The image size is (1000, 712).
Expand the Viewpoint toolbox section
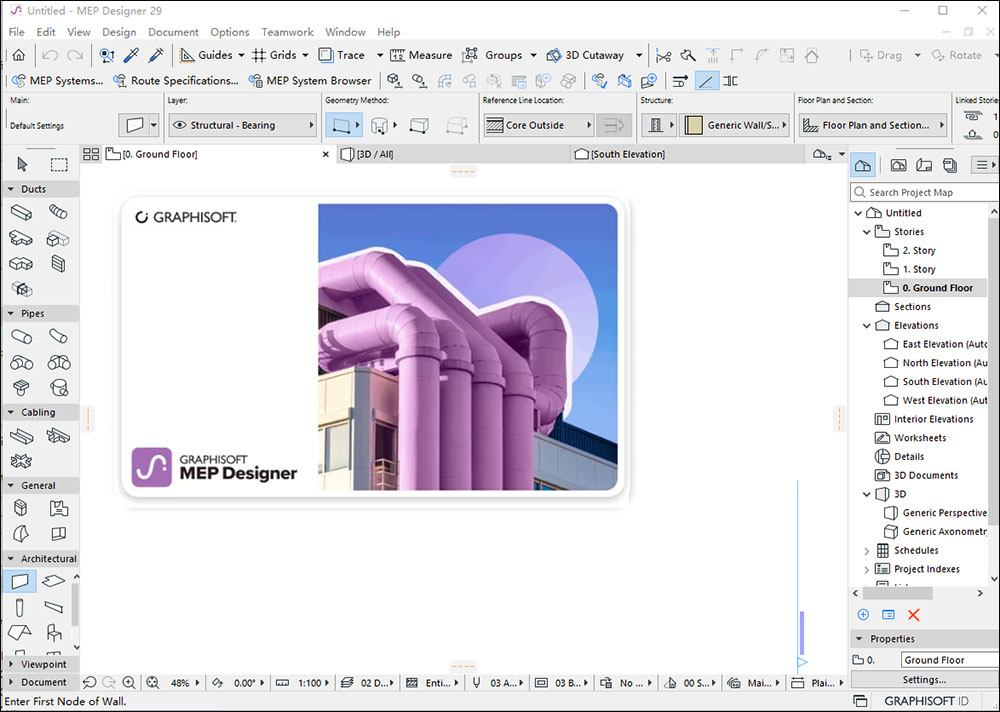point(11,664)
